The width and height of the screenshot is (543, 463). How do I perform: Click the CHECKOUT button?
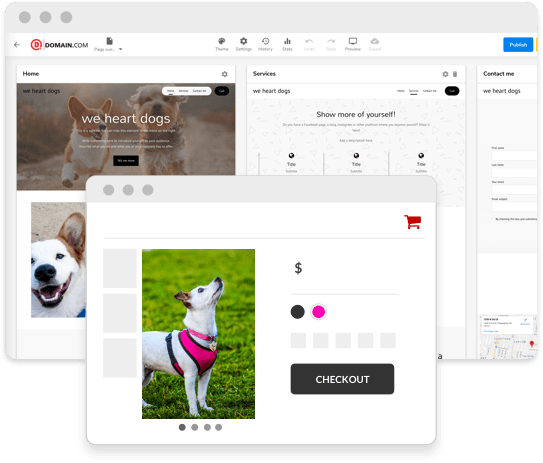point(342,379)
